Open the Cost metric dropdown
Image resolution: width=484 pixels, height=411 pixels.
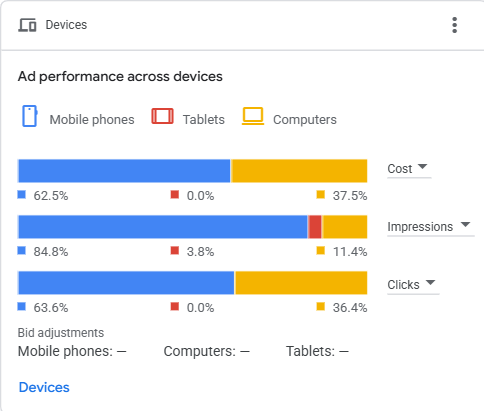tap(409, 169)
